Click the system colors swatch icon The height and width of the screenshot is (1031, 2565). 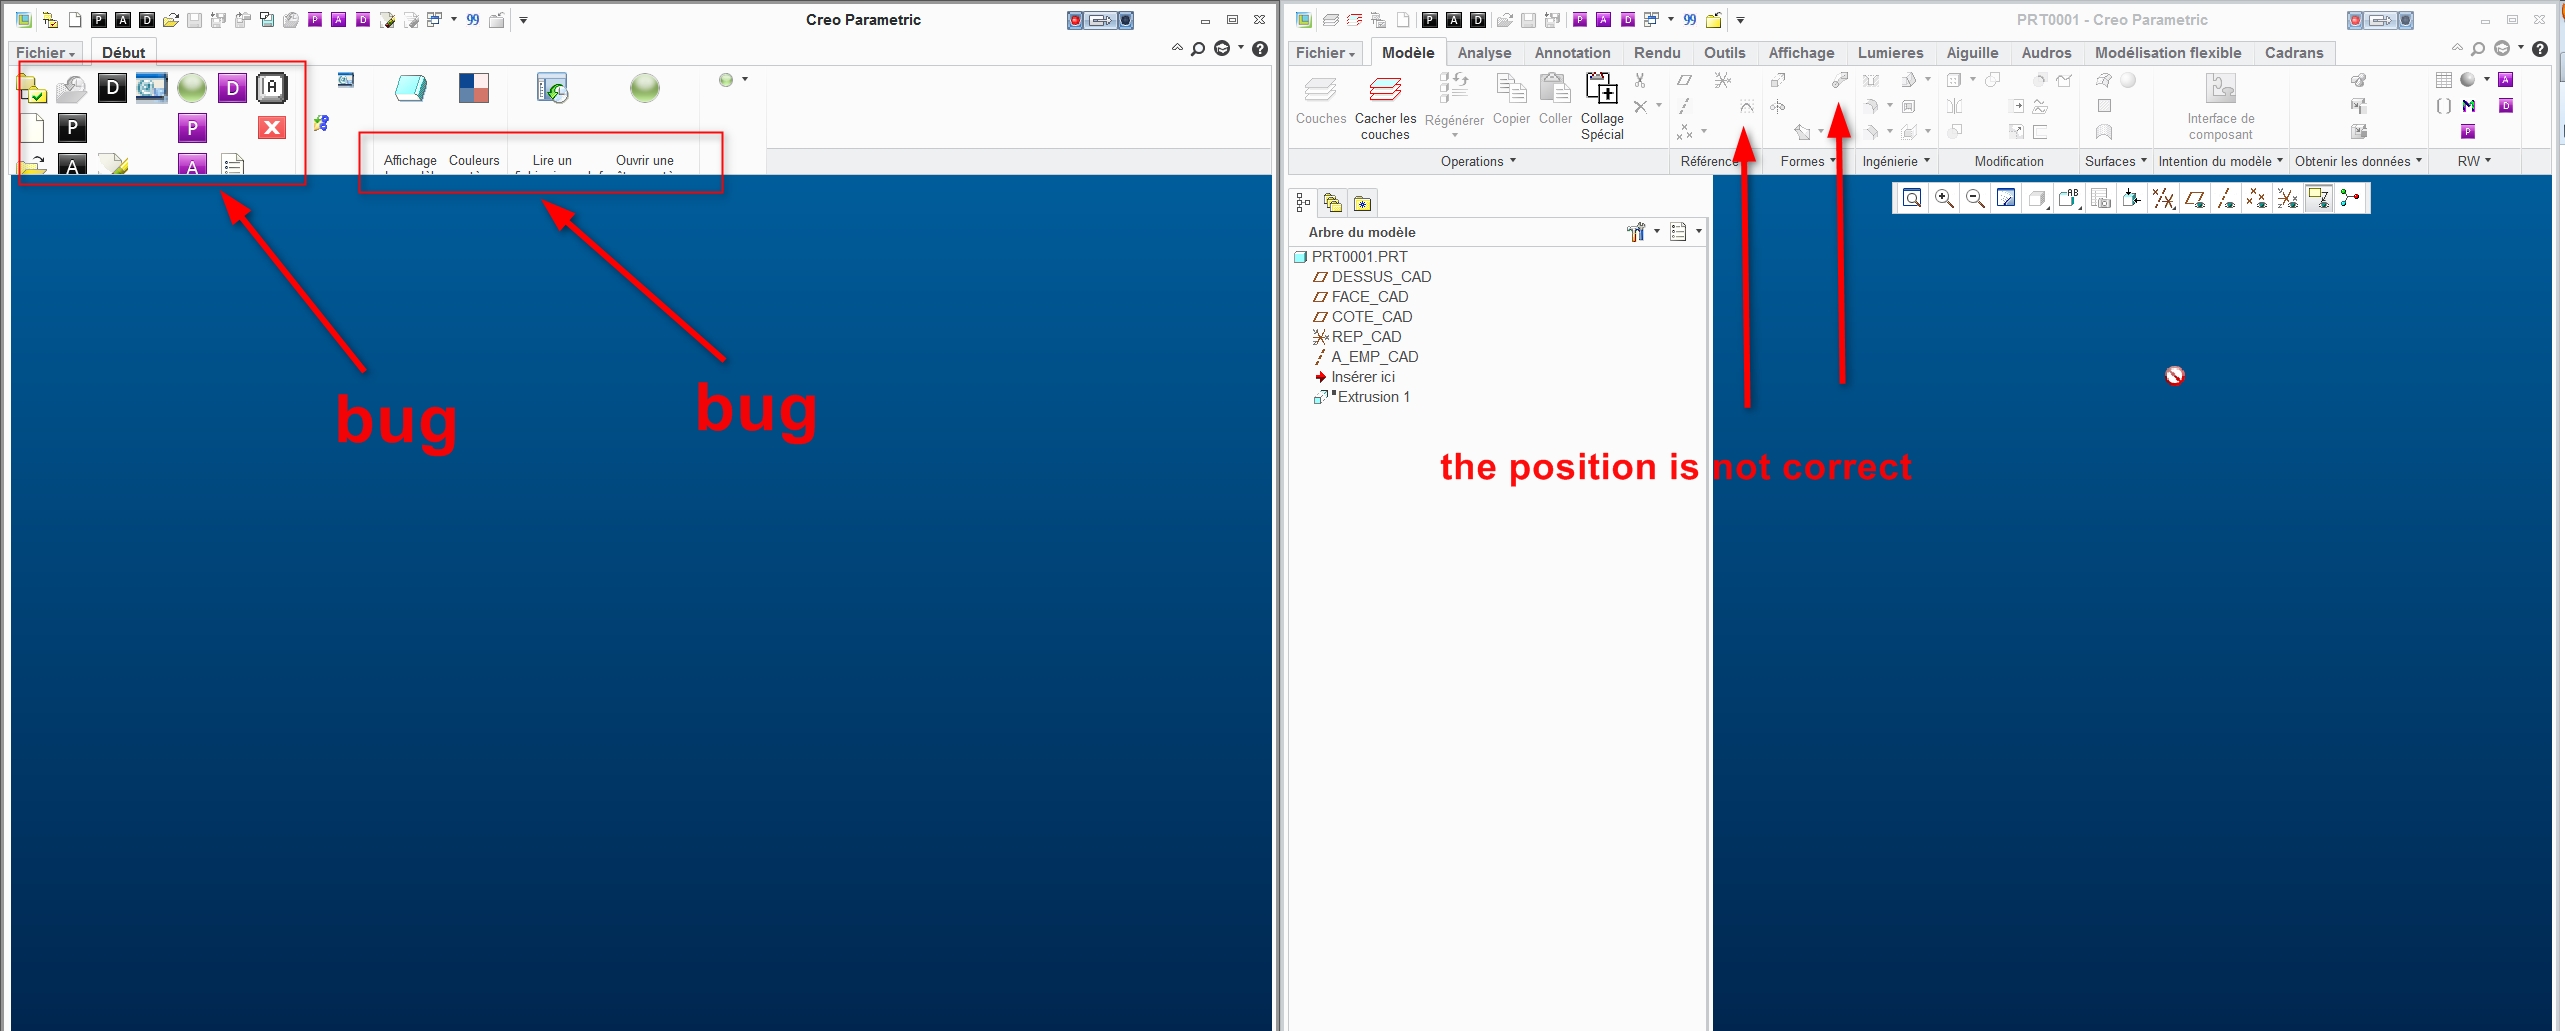pyautogui.click(x=474, y=88)
